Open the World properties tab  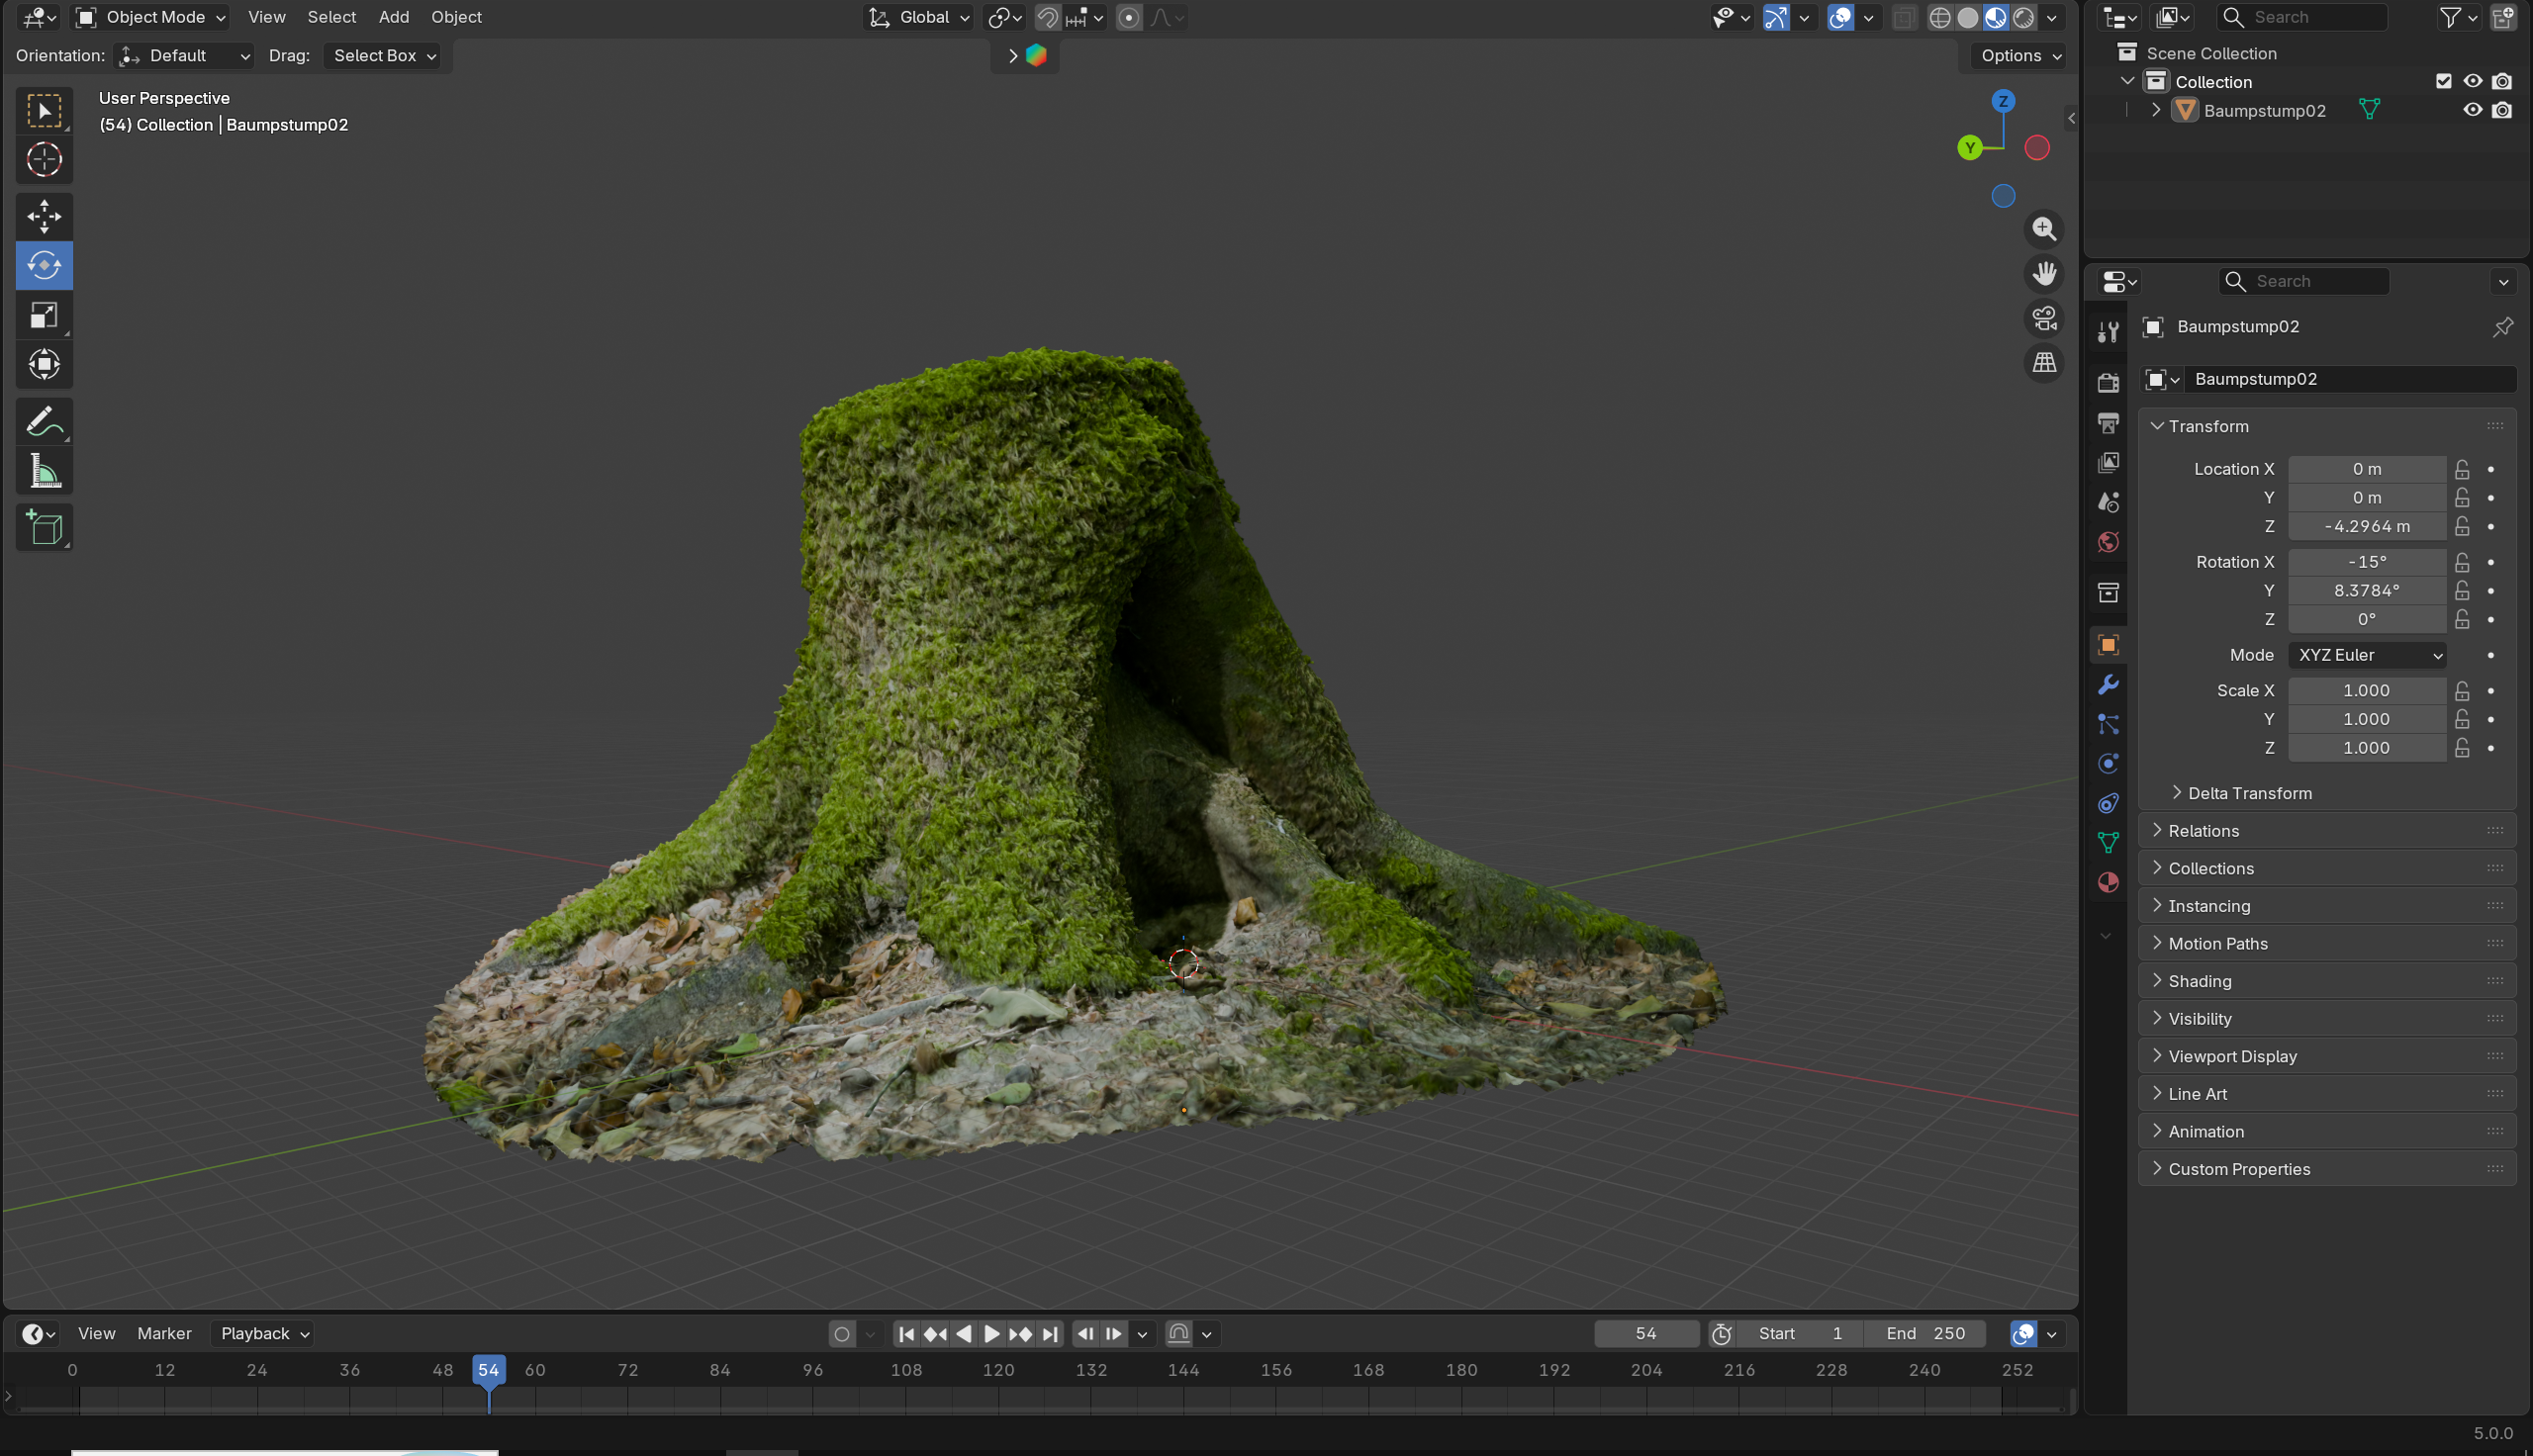2108,542
